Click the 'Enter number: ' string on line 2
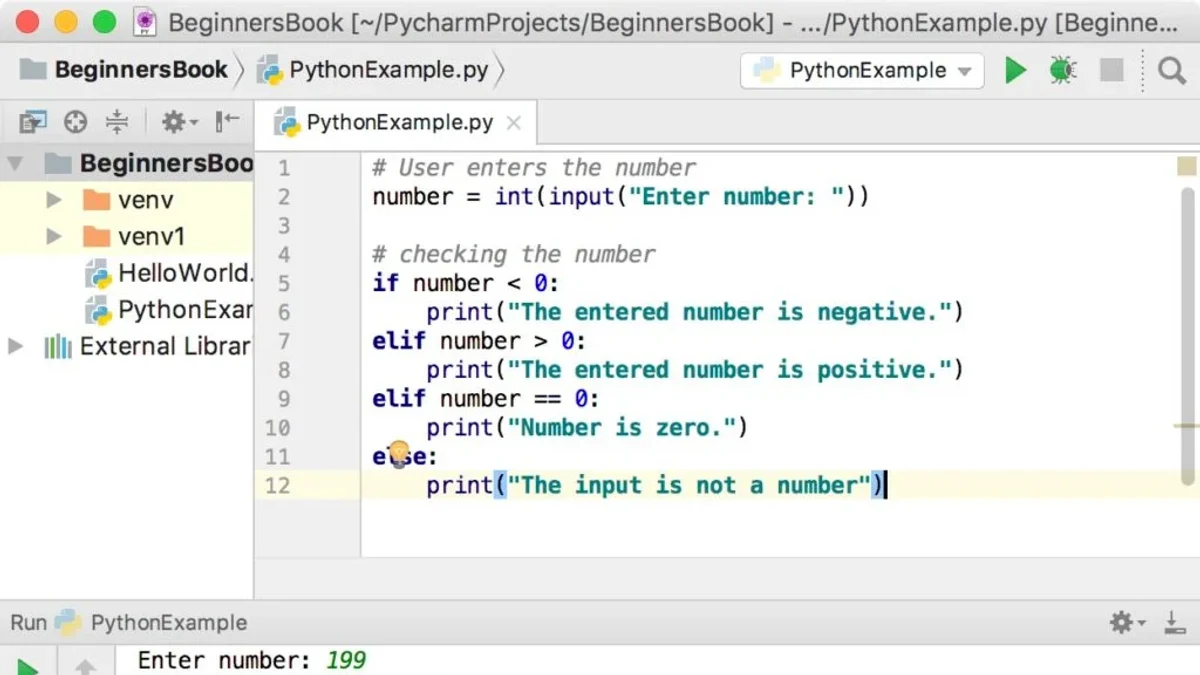 tap(737, 196)
